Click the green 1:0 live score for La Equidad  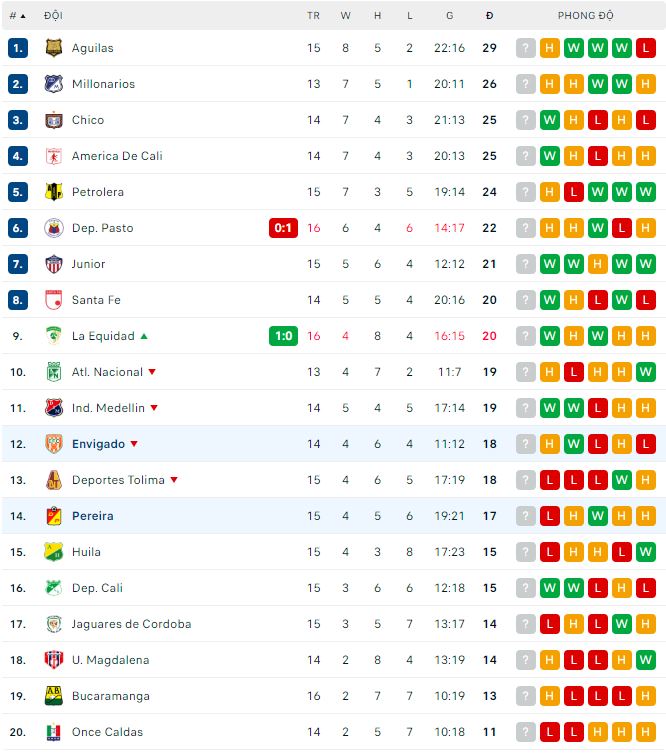click(283, 336)
